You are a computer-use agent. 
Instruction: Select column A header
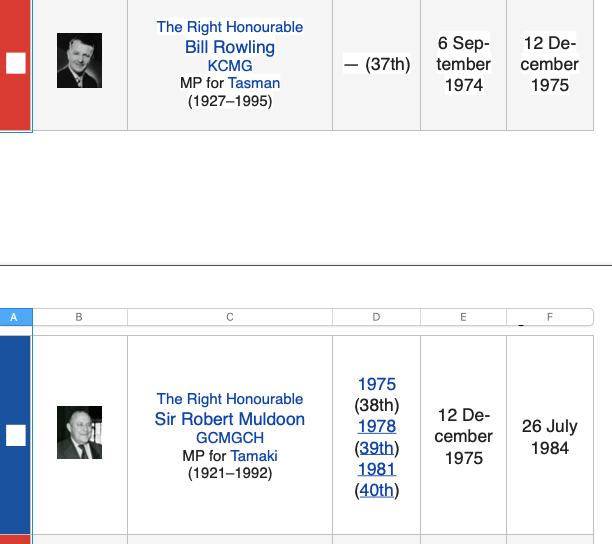tap(16, 317)
